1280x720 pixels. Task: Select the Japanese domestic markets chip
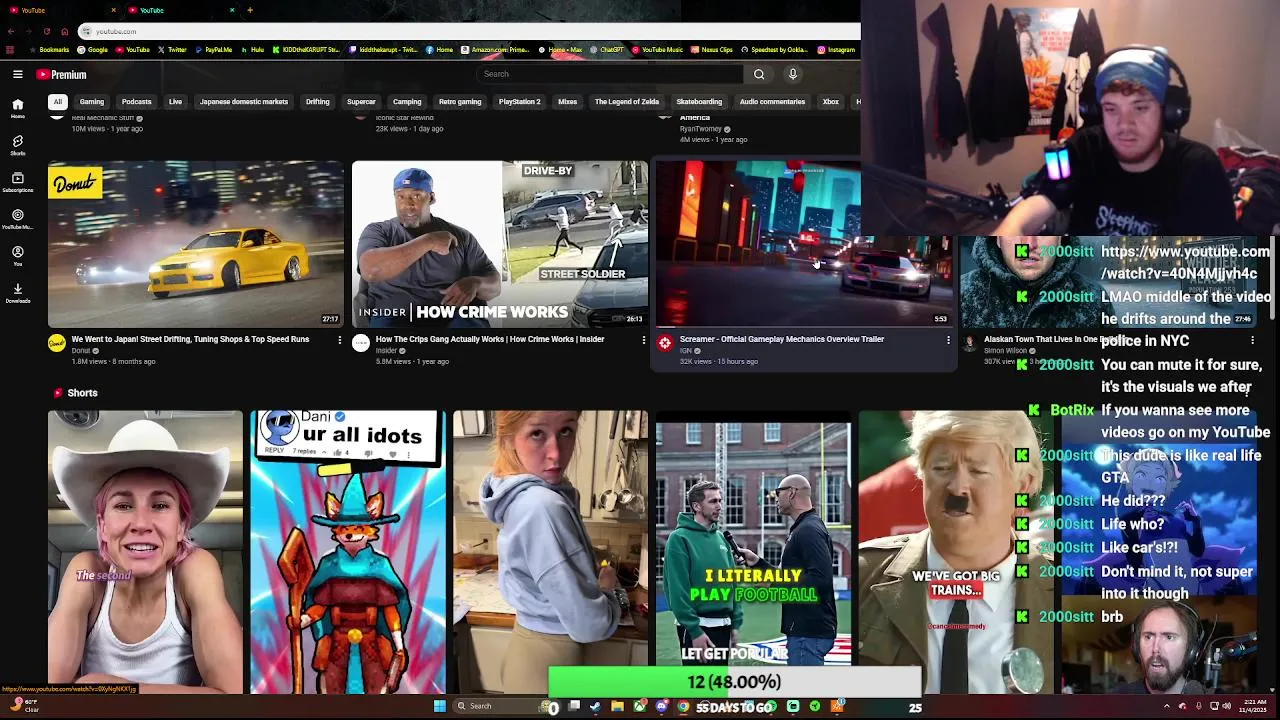[x=244, y=101]
